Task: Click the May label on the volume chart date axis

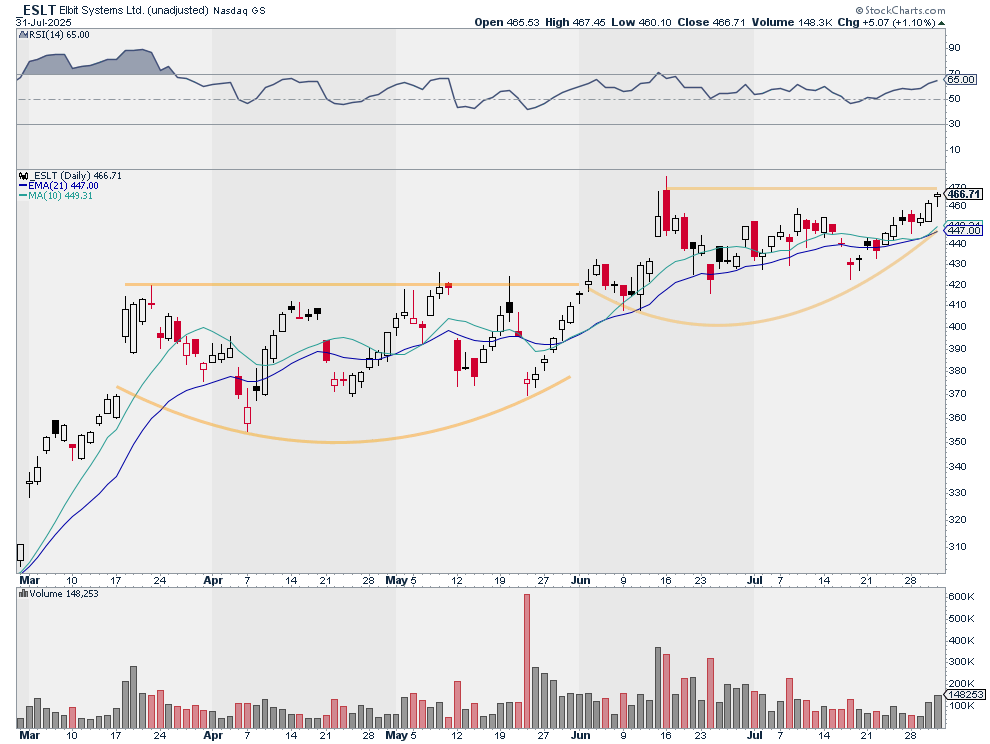Action: (x=397, y=735)
